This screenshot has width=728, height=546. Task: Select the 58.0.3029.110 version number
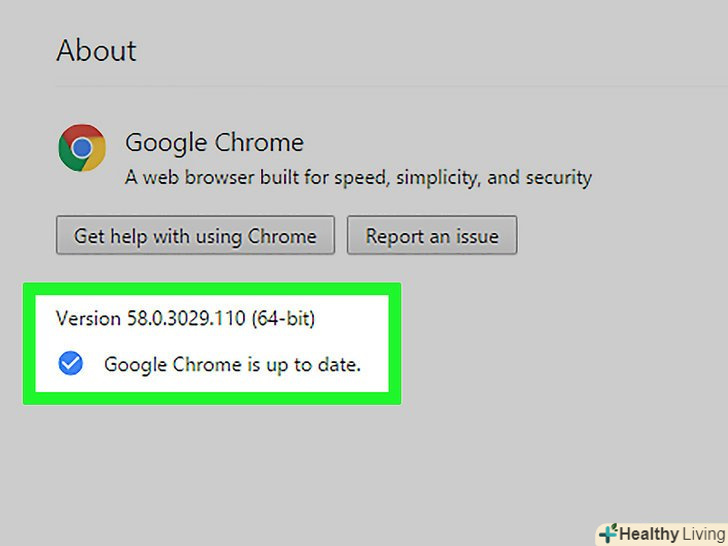(184, 319)
